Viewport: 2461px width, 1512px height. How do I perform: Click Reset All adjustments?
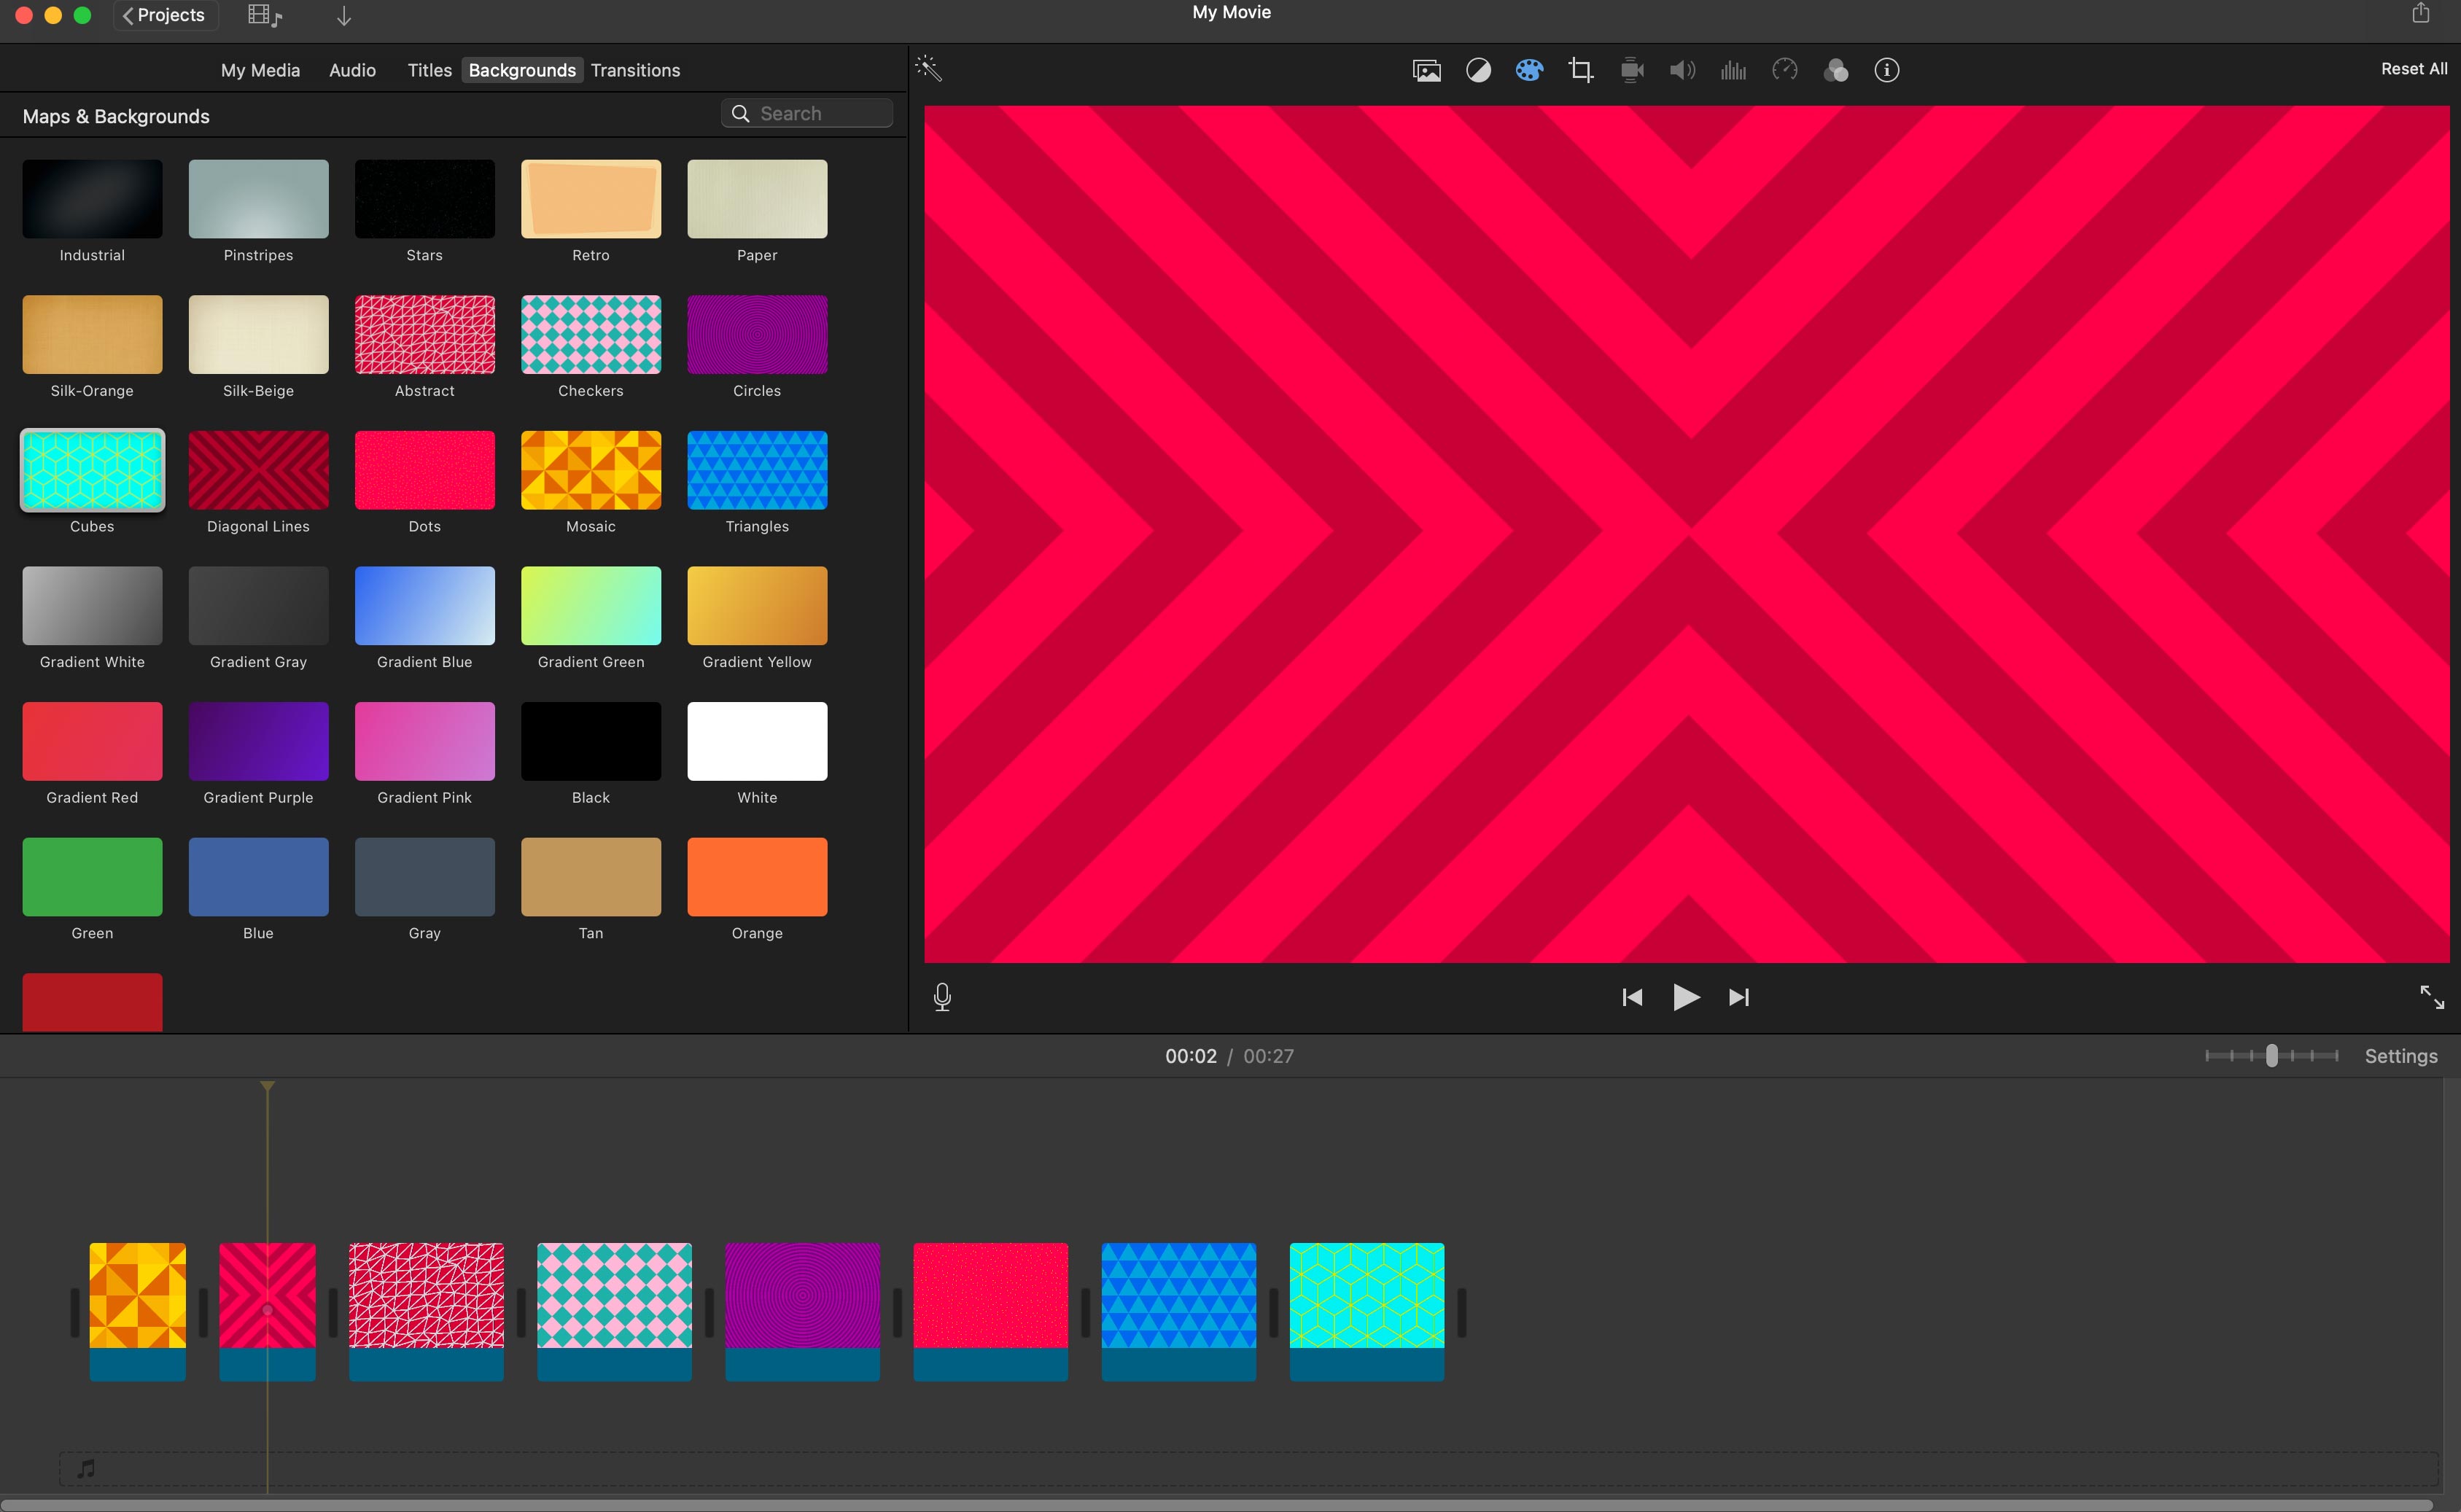pos(2413,69)
